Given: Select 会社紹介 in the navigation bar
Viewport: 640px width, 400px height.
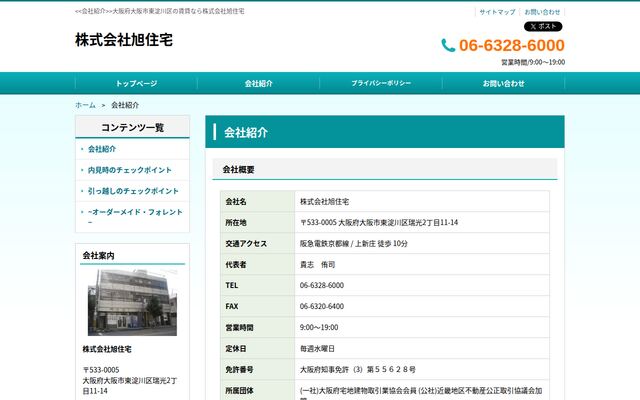Looking at the screenshot, I should pos(258,83).
